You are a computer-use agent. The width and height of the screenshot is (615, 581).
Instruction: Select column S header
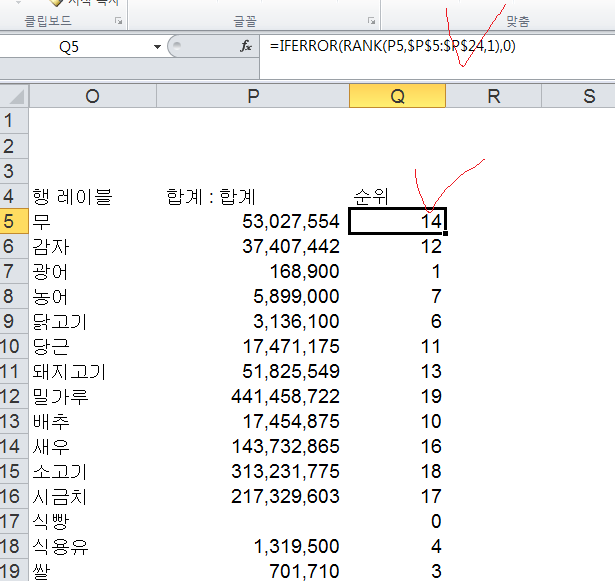pos(579,96)
